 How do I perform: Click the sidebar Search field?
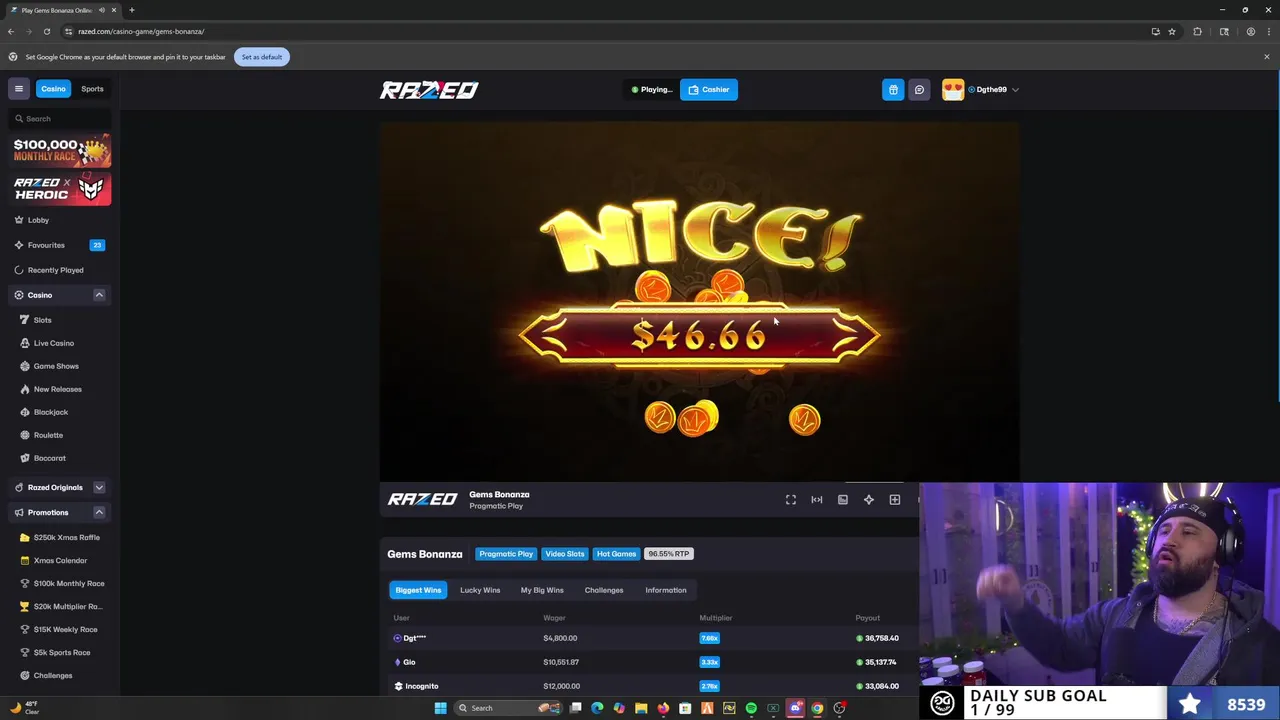(60, 119)
